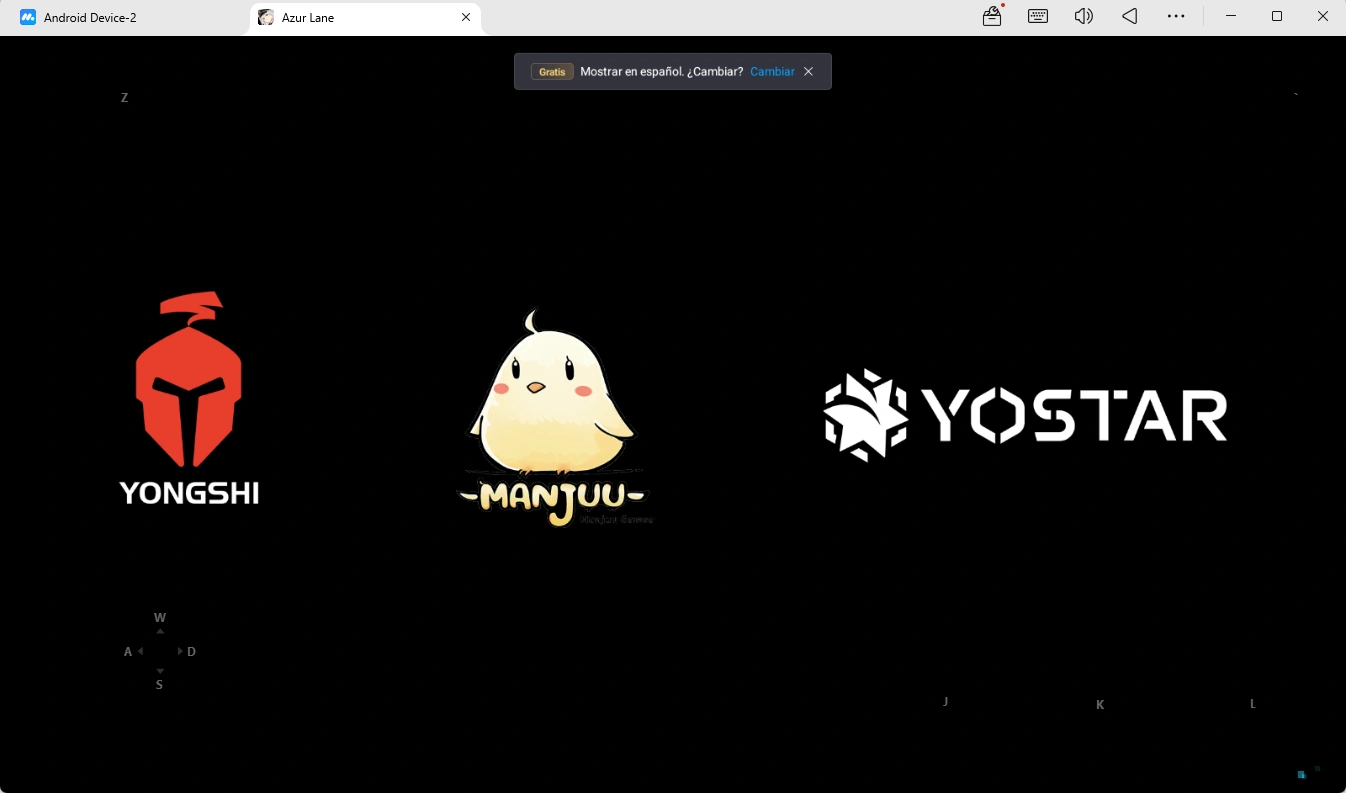
Task: Click the text 'Mostrar en español. ¿Cambiar?'
Action: point(661,72)
